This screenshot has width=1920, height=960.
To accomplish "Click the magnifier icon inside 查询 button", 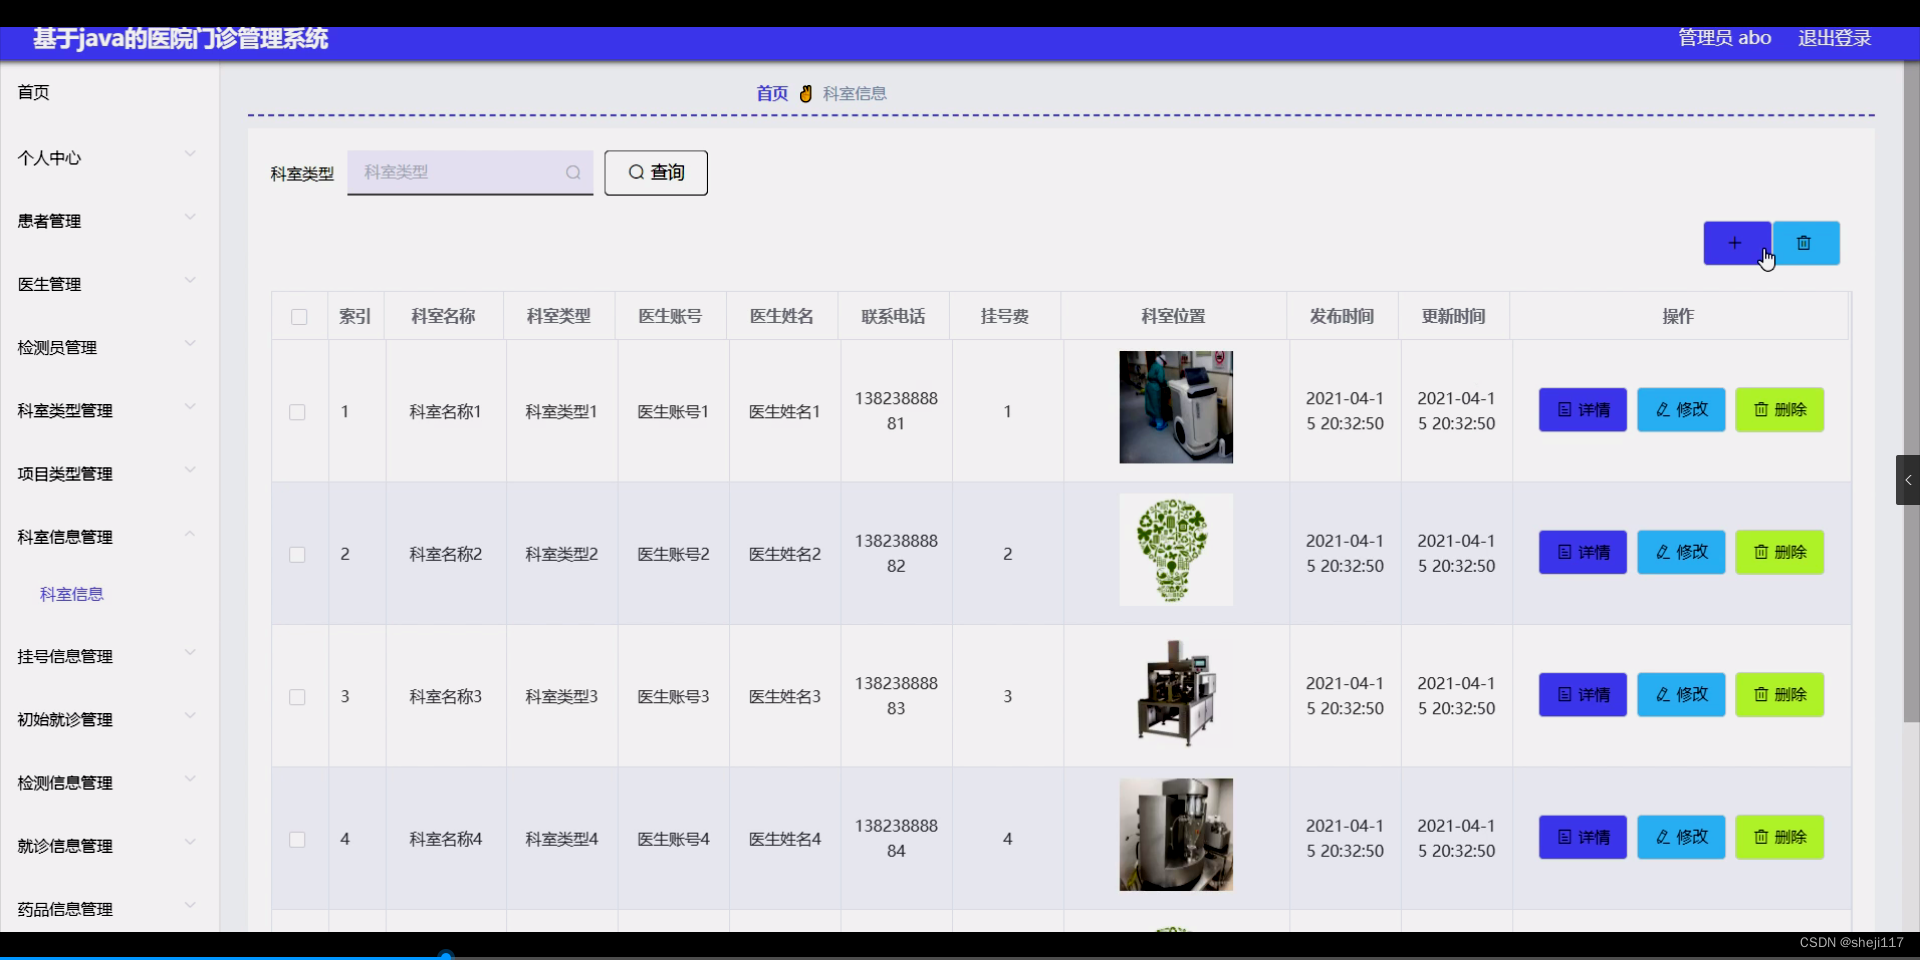I will click(x=636, y=172).
